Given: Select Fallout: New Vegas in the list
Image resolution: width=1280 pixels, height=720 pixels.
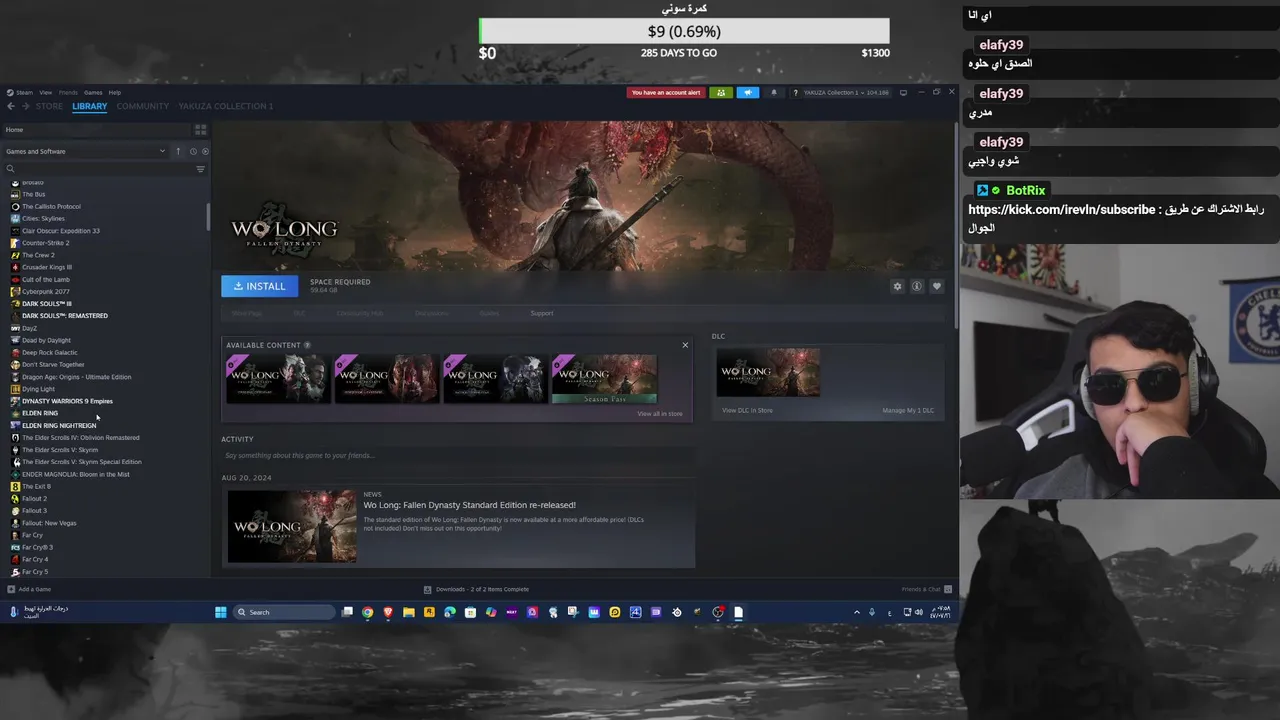Looking at the screenshot, I should pos(49,523).
